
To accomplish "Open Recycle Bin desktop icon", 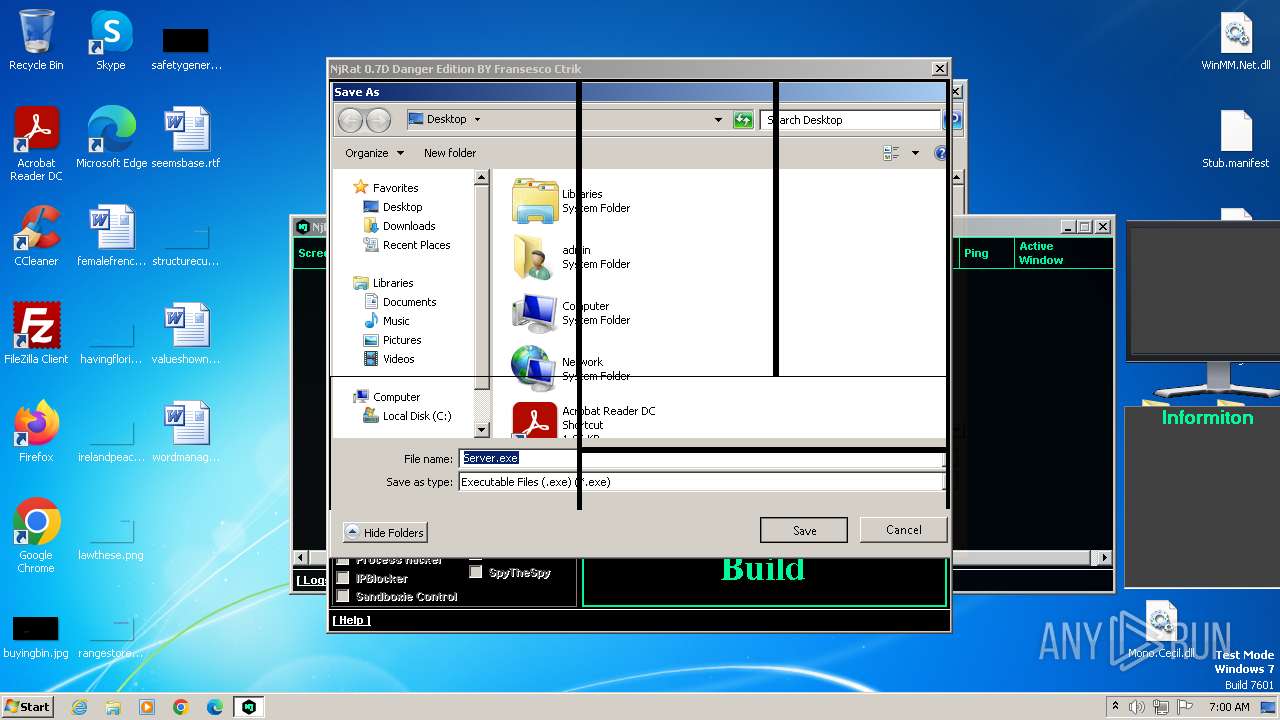I will (36, 40).
